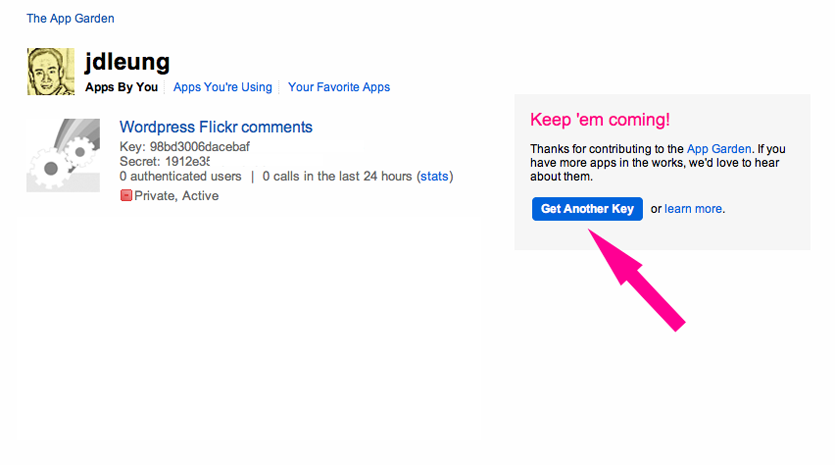
Task: Open App Garden link in sidebar text
Action: pos(719,149)
